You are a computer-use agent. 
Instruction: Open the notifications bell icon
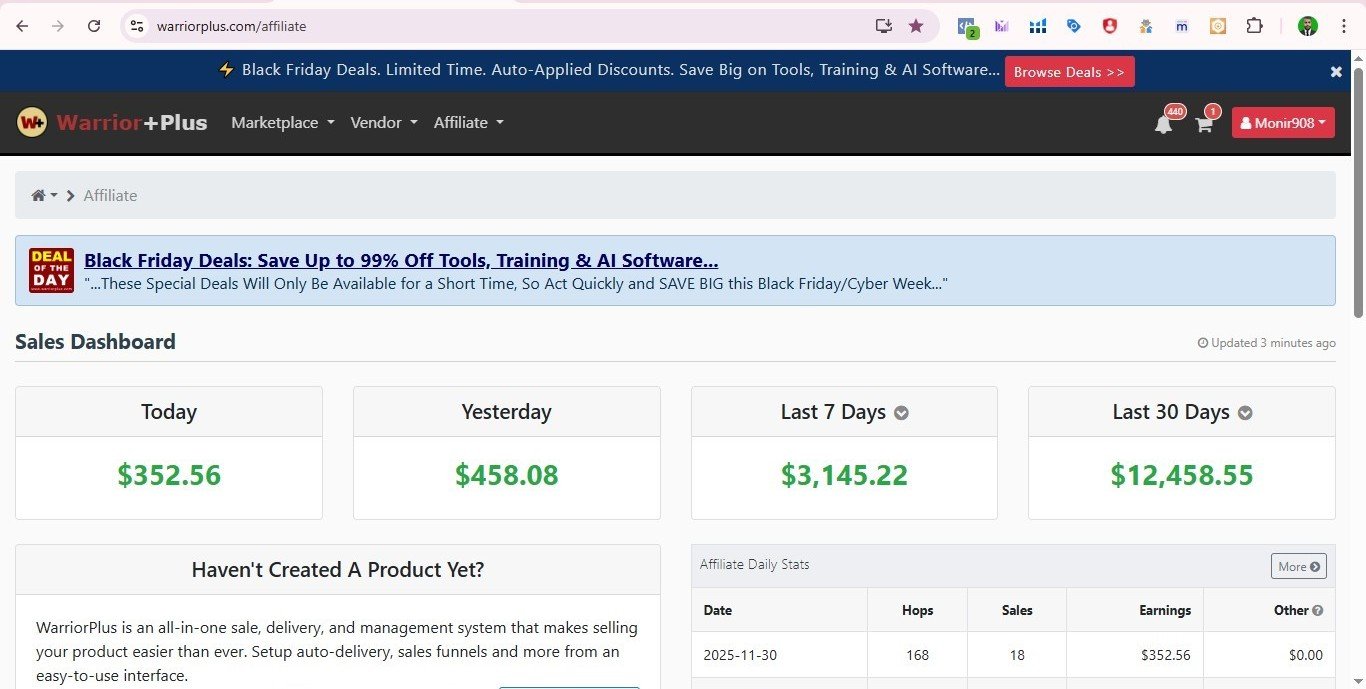(x=1163, y=124)
